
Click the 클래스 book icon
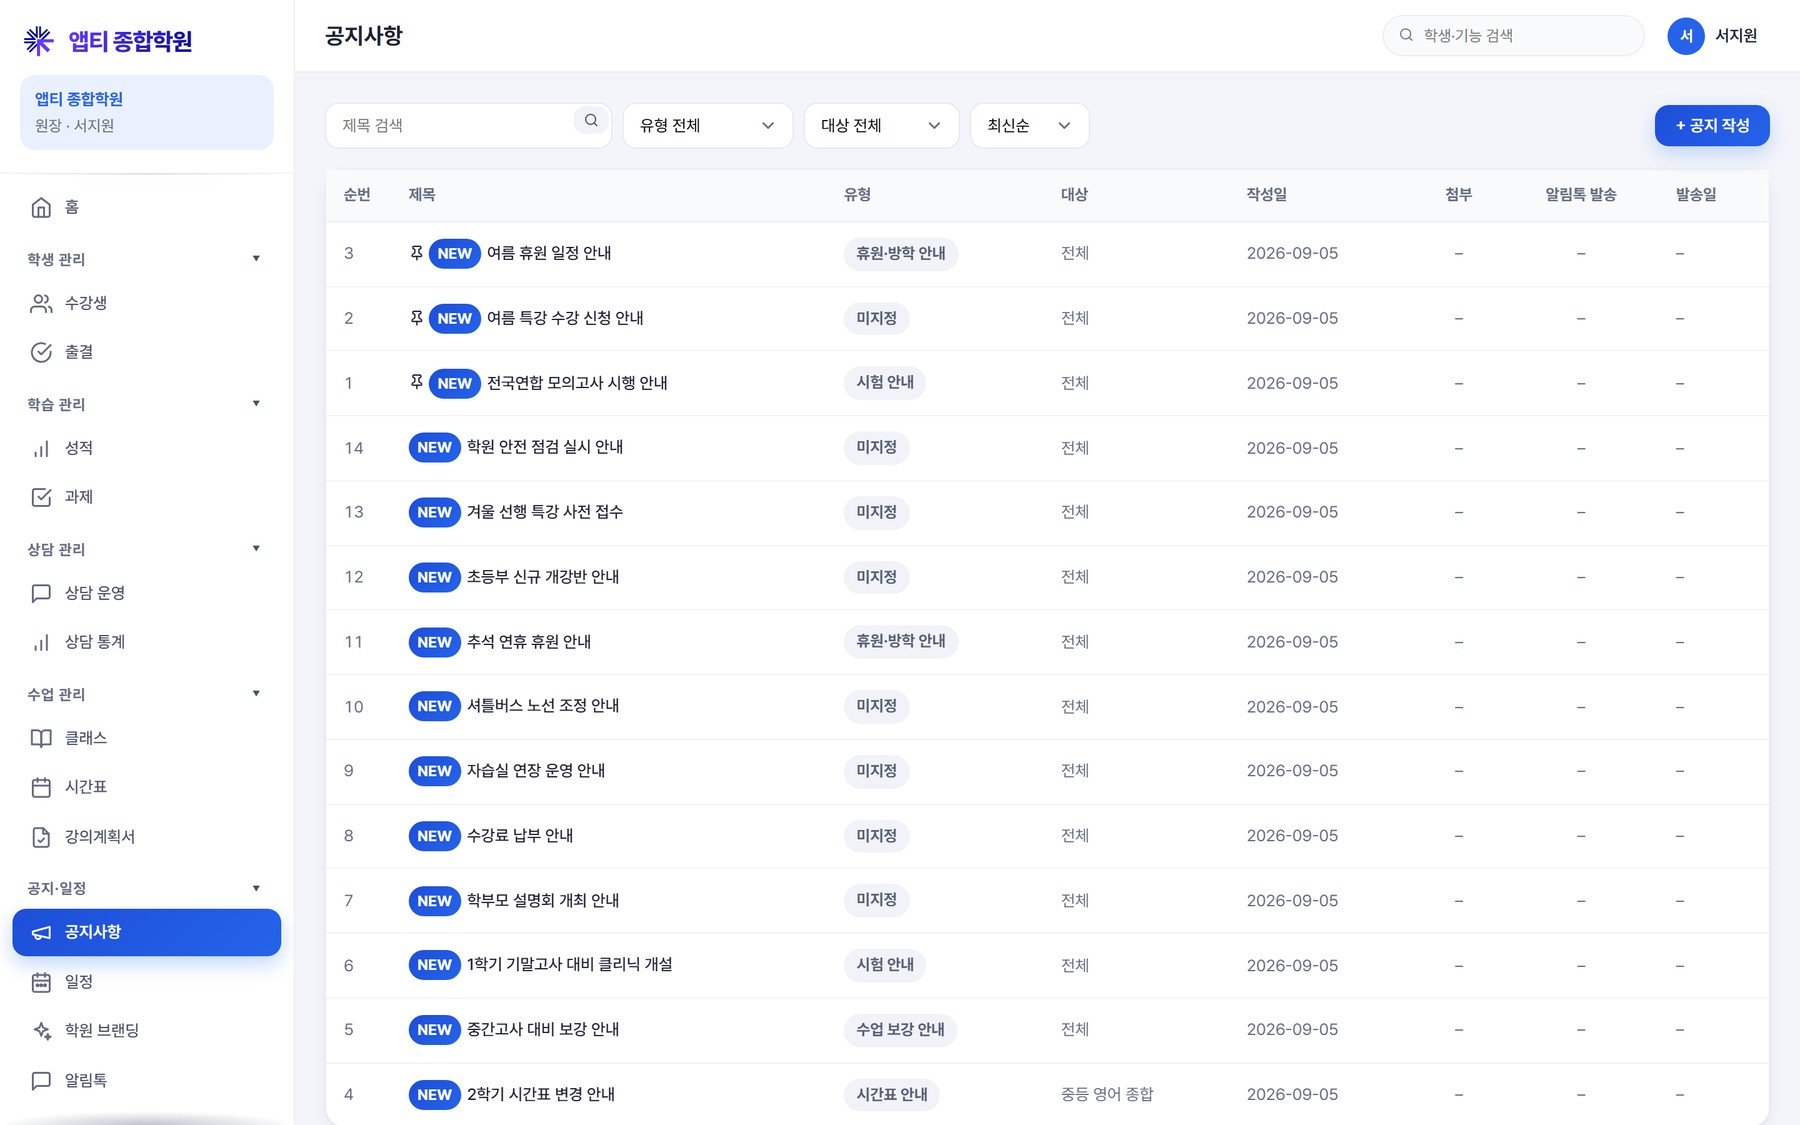[41, 738]
